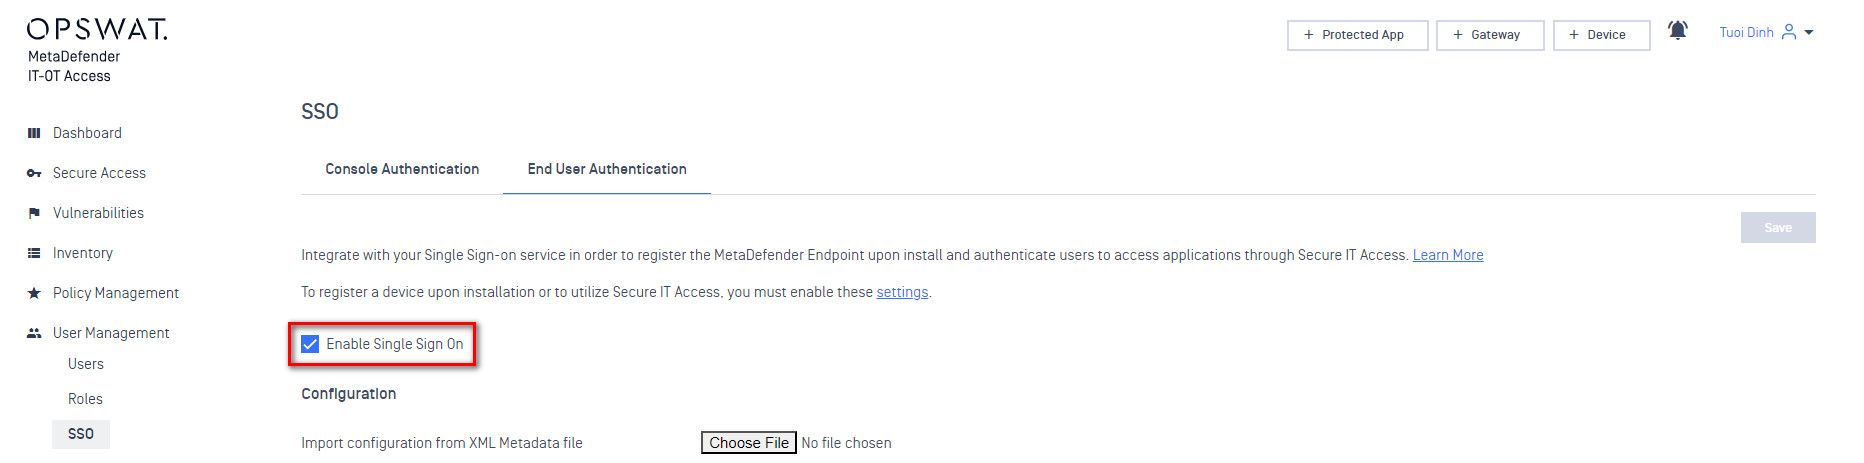
Task: Click the Inventory list icon
Action: [x=34, y=253]
